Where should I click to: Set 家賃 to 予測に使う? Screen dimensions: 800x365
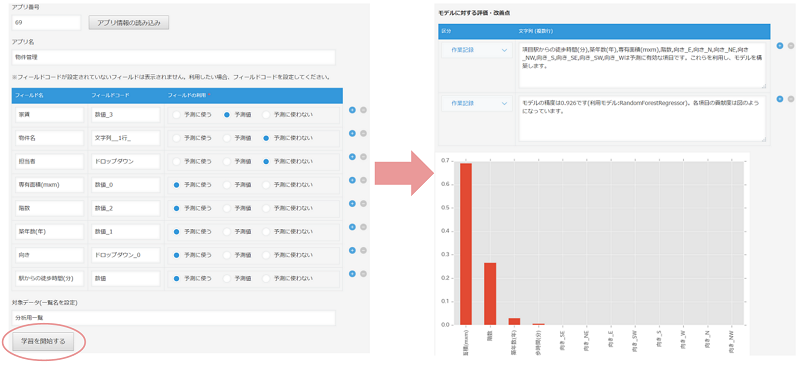pos(177,115)
